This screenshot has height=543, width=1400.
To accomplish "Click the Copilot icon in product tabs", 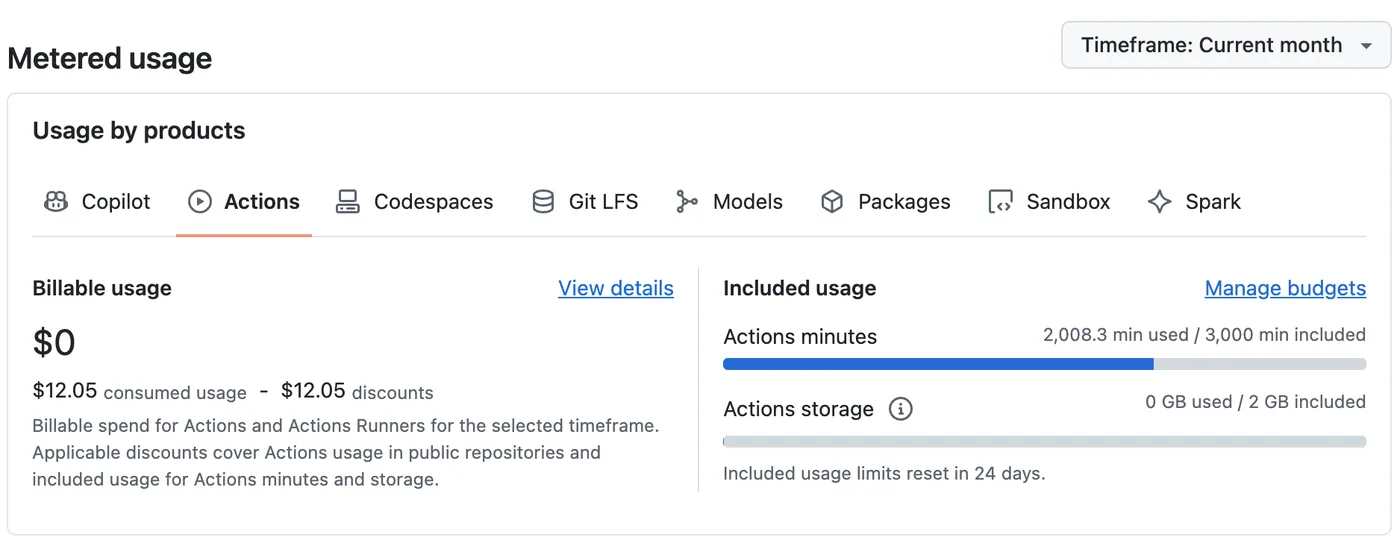I will 56,202.
